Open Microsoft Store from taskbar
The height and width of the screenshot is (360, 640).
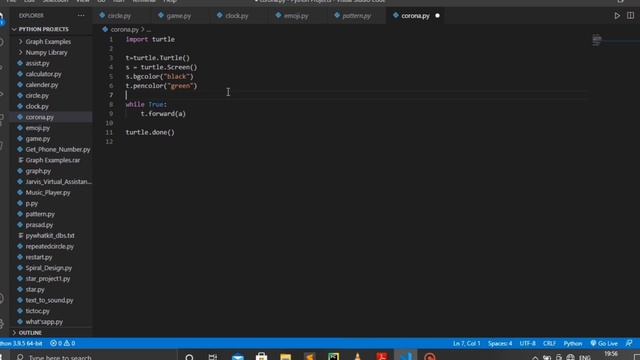point(261,357)
